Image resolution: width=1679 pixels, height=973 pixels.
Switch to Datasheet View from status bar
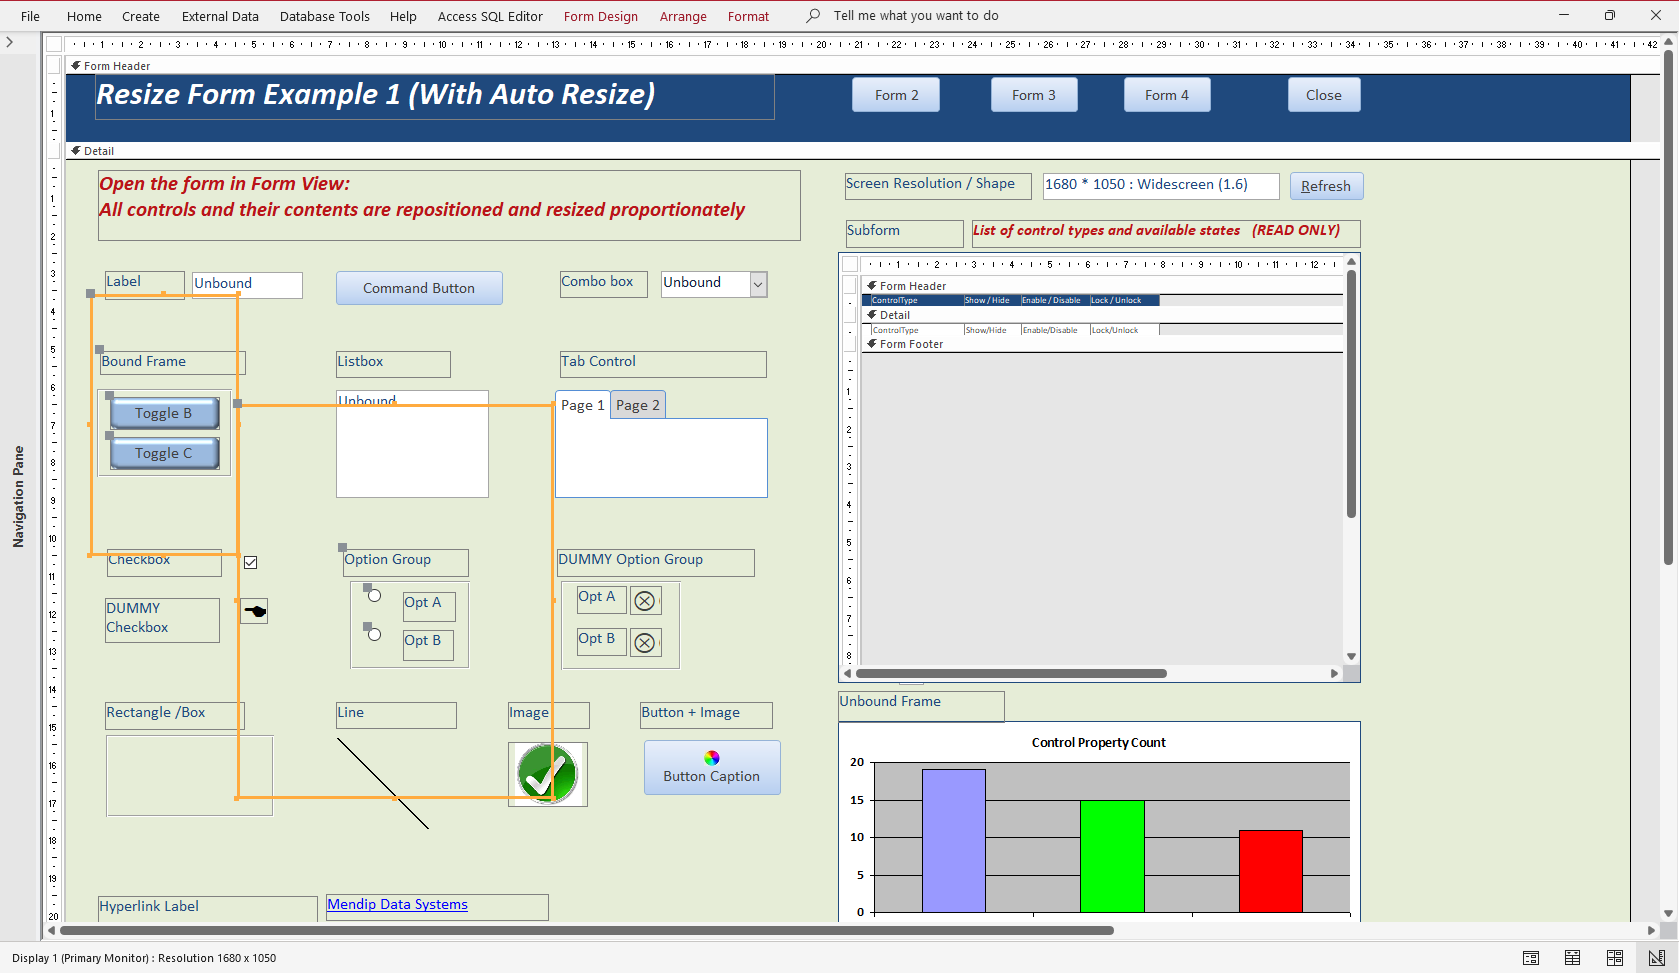coord(1572,958)
